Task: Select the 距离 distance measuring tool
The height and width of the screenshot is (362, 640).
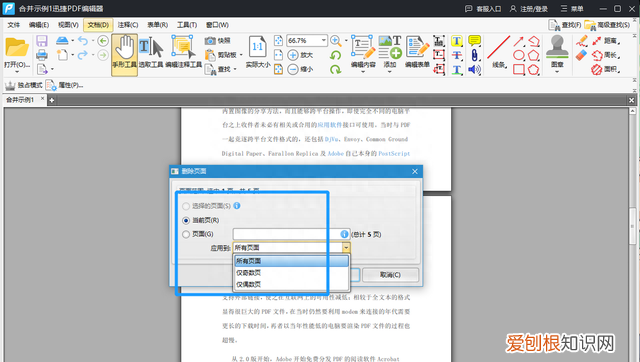Action: (606, 41)
